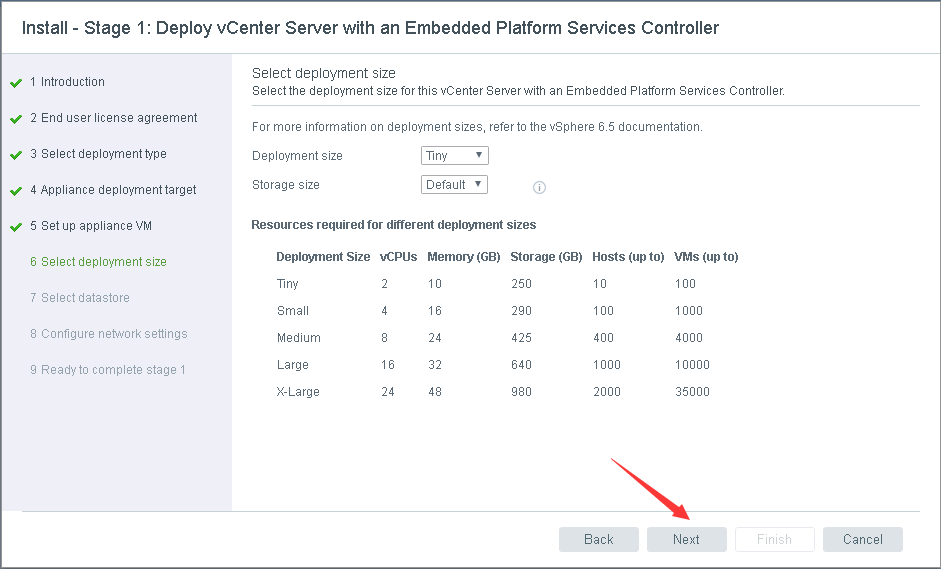
Task: Click the storage size info icon
Action: (540, 187)
